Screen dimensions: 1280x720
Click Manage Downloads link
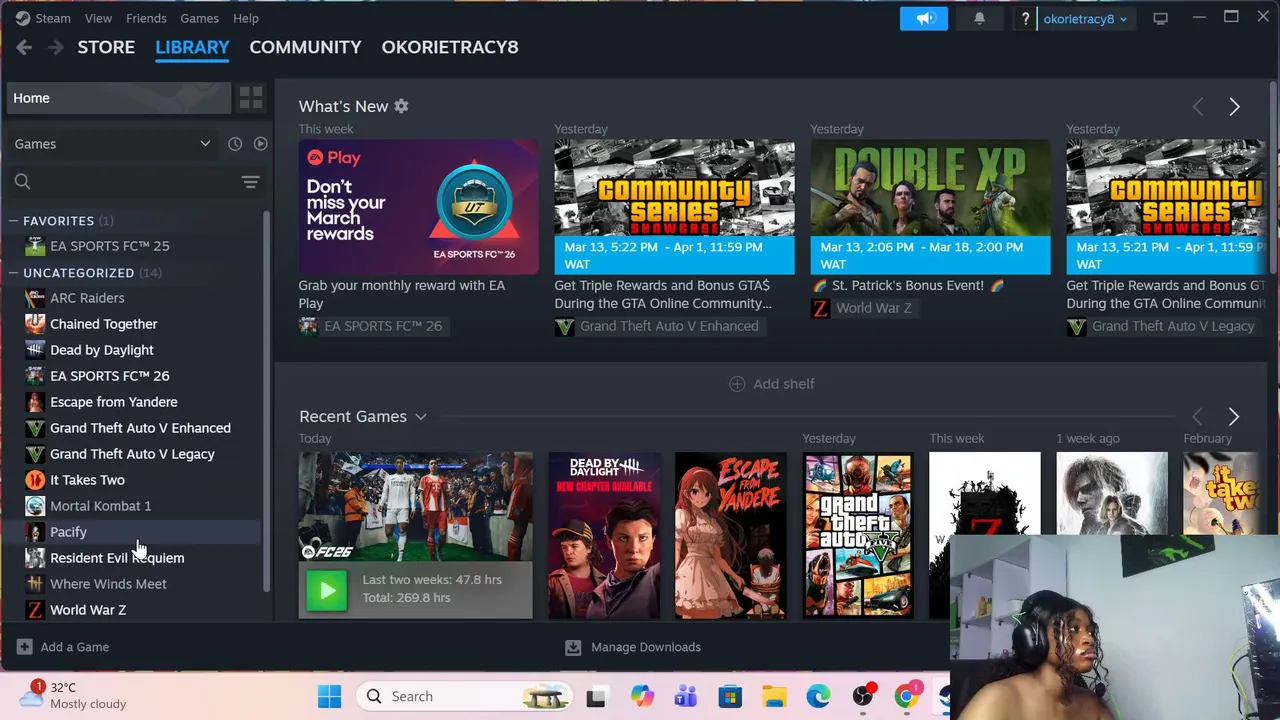click(x=646, y=647)
